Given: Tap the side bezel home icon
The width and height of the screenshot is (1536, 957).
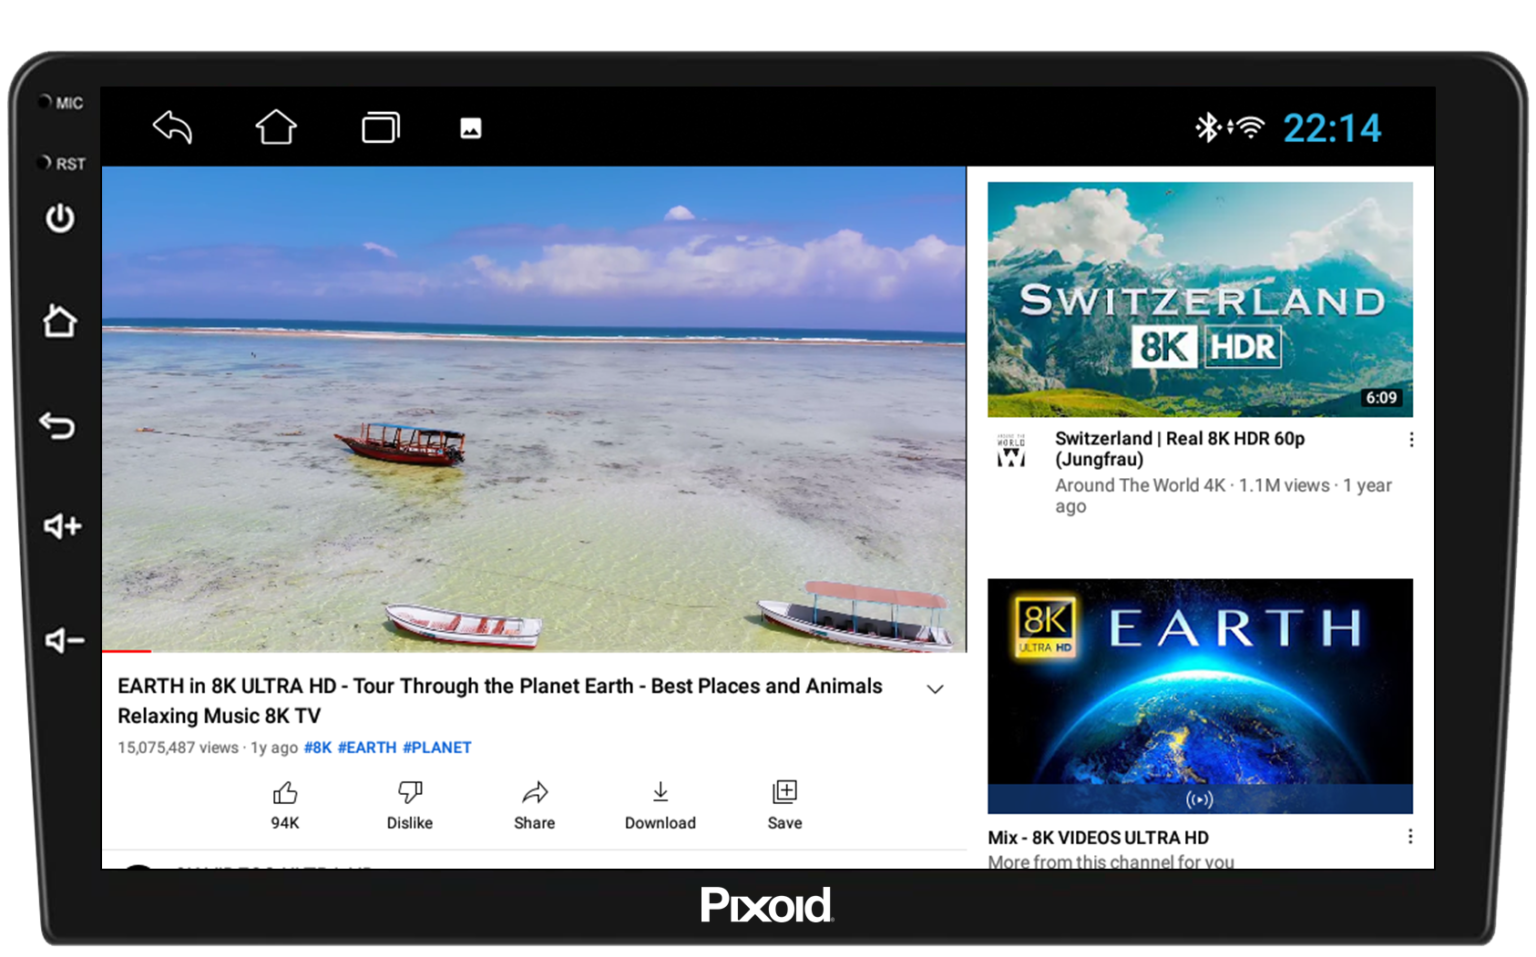Looking at the screenshot, I should coord(59,321).
